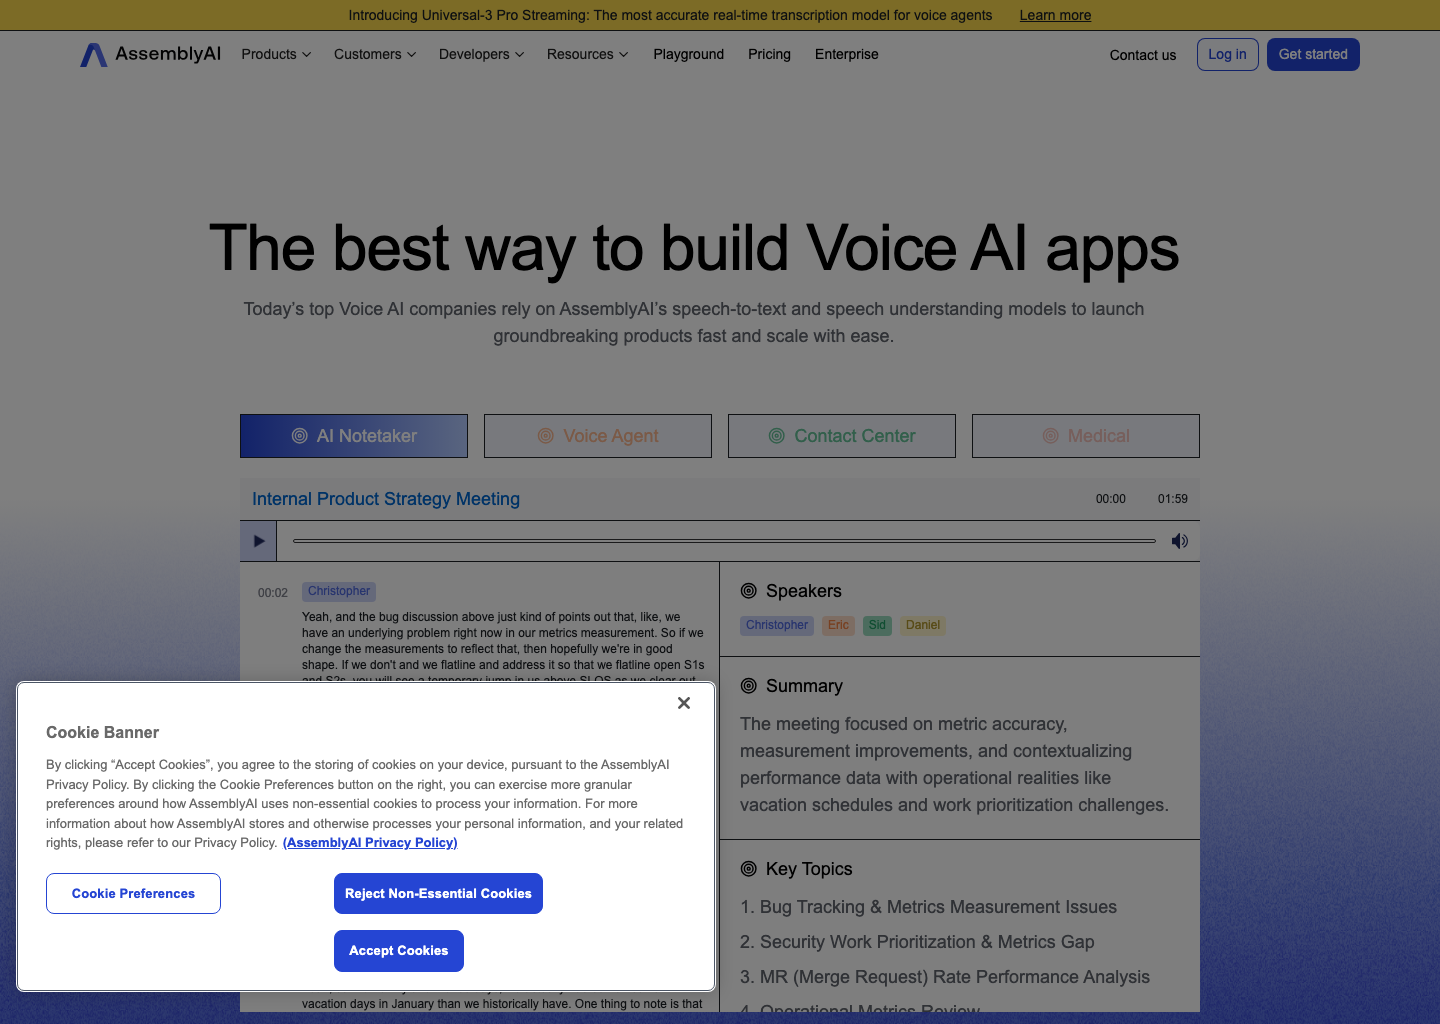The width and height of the screenshot is (1440, 1024).
Task: Open the Resources dropdown
Action: tap(587, 54)
